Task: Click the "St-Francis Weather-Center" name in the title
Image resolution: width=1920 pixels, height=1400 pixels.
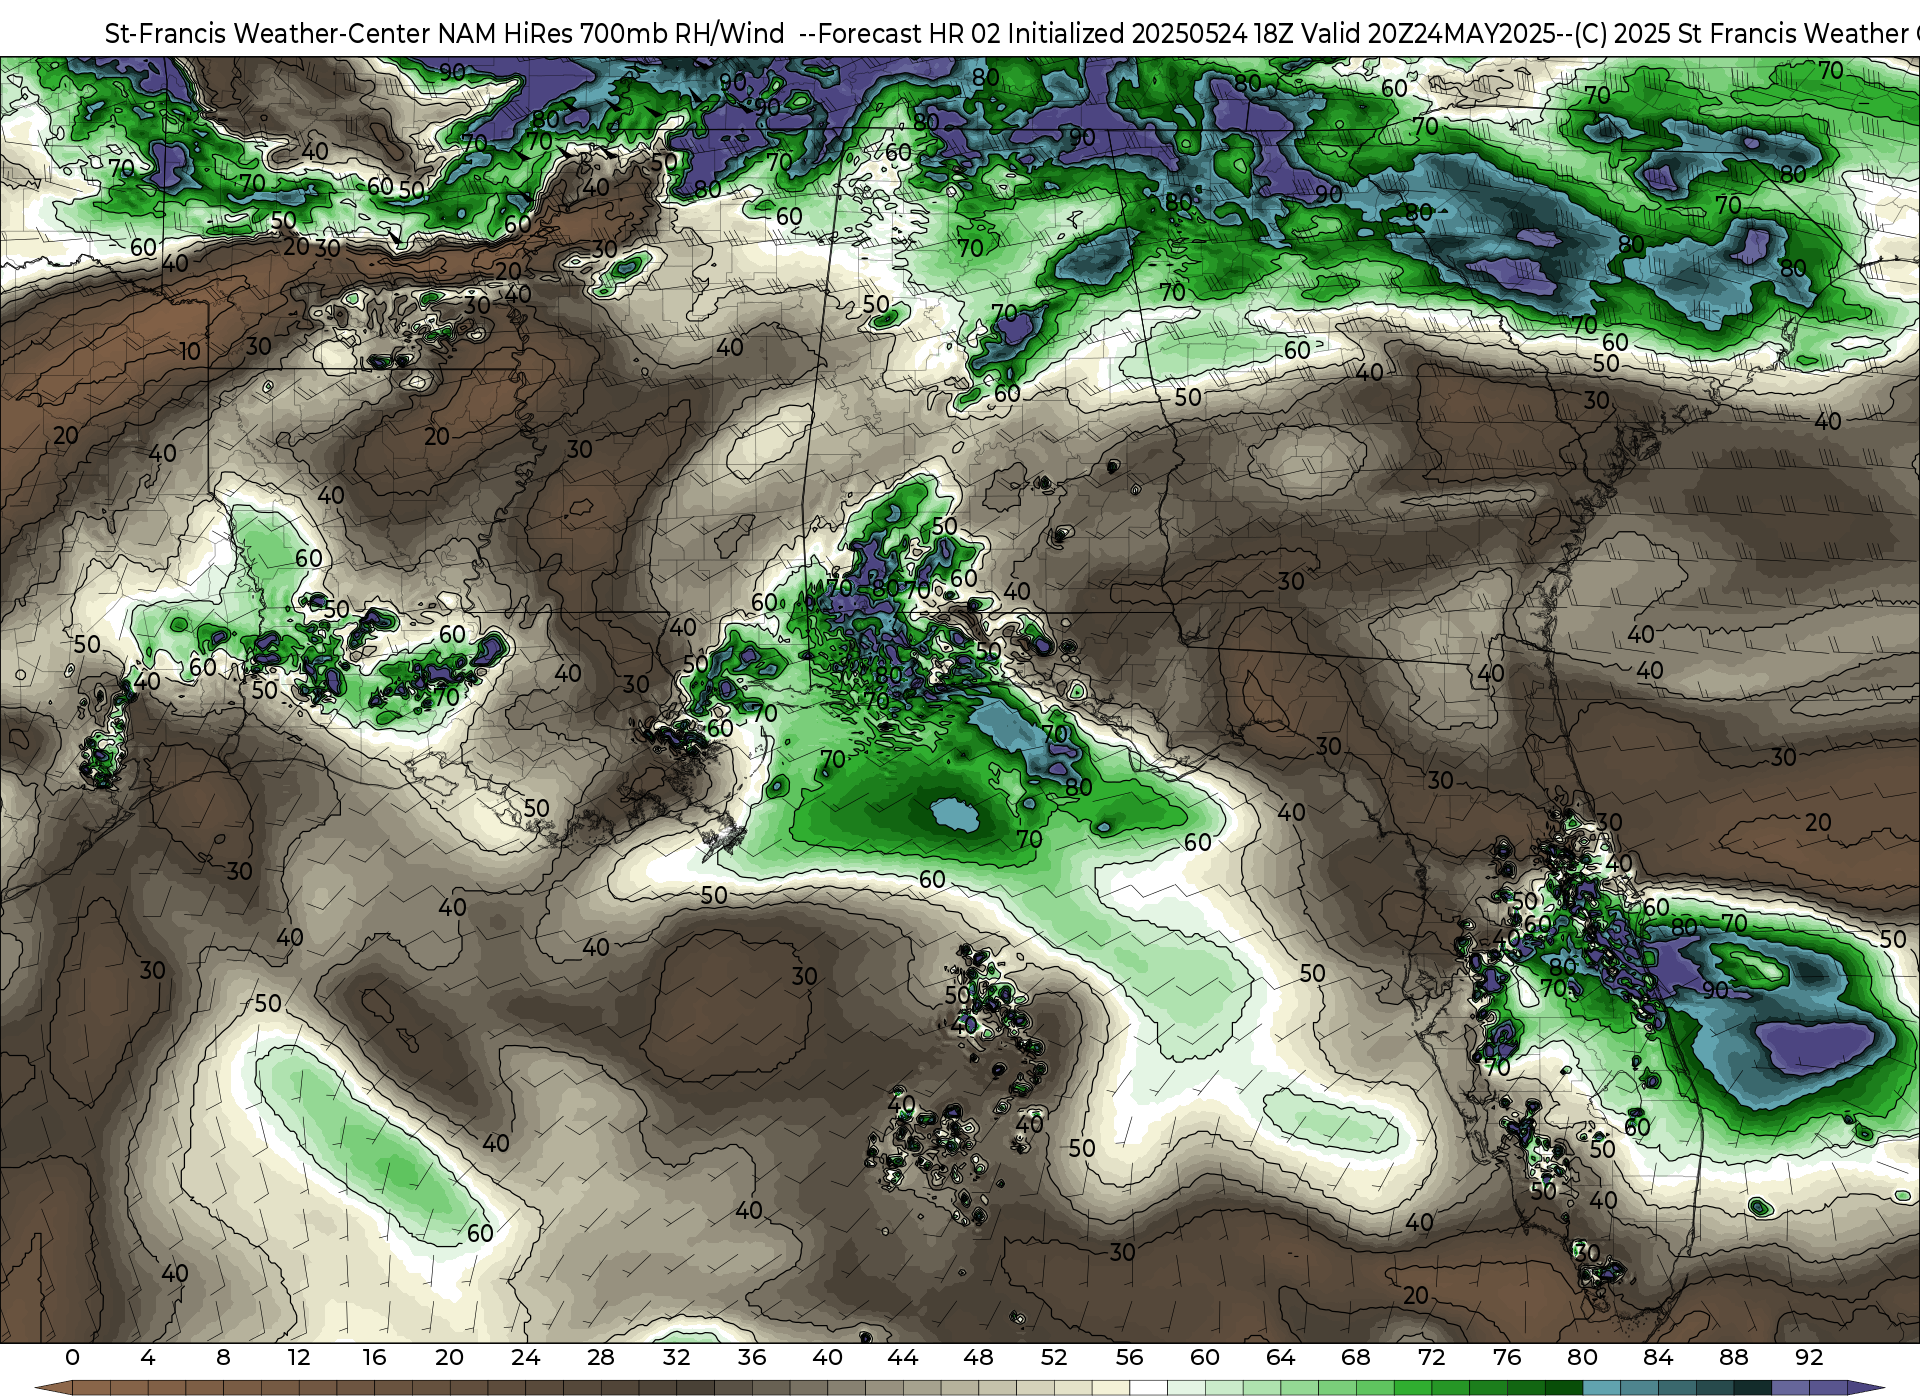Action: tap(268, 34)
